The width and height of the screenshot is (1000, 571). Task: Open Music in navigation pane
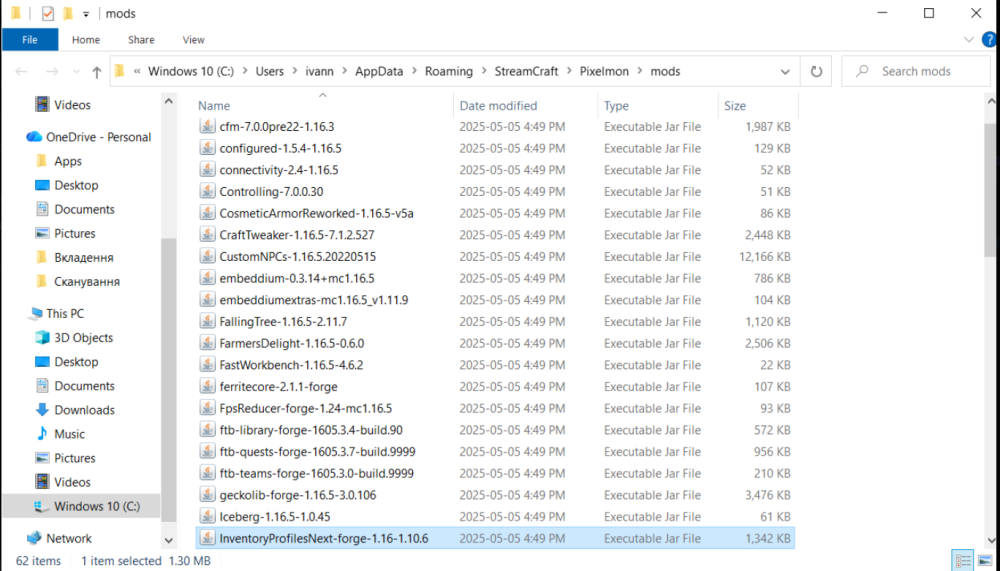click(x=60, y=434)
